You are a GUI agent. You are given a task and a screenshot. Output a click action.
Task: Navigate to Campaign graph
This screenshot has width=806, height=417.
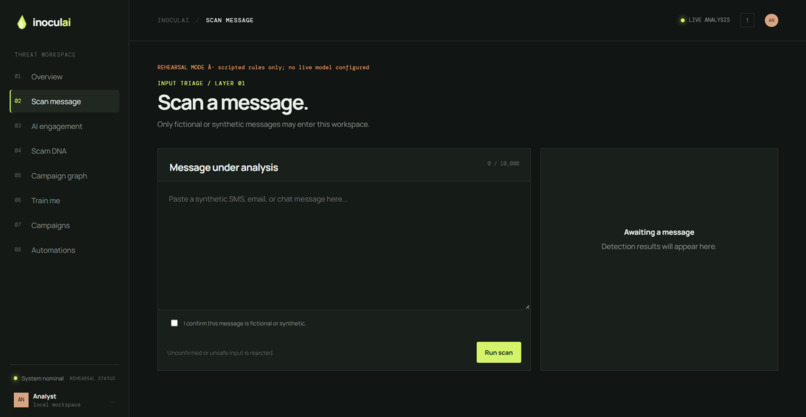tap(64, 176)
